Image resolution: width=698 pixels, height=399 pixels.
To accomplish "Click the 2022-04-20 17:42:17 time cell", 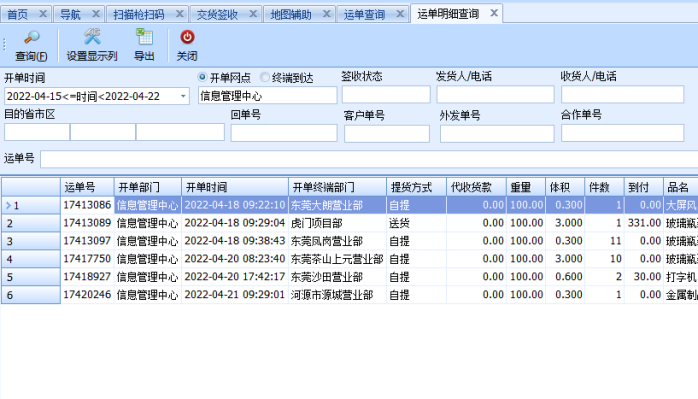I will [x=235, y=277].
